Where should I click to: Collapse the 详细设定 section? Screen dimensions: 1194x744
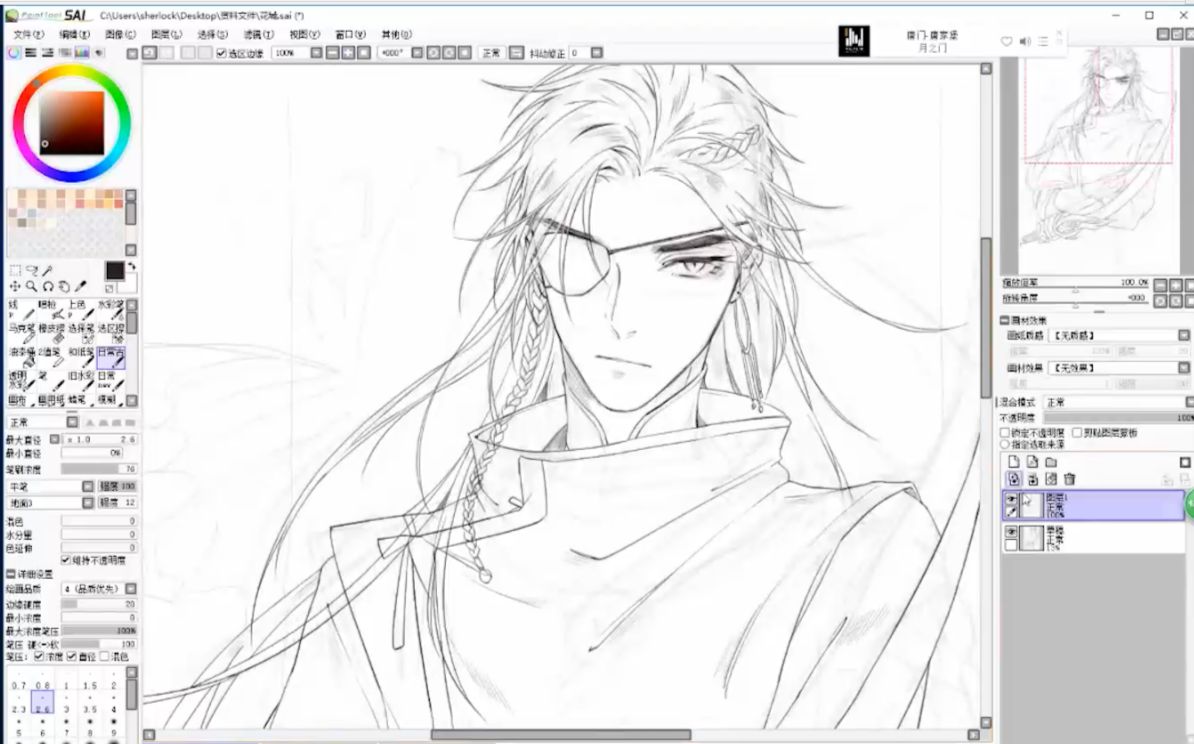11,573
